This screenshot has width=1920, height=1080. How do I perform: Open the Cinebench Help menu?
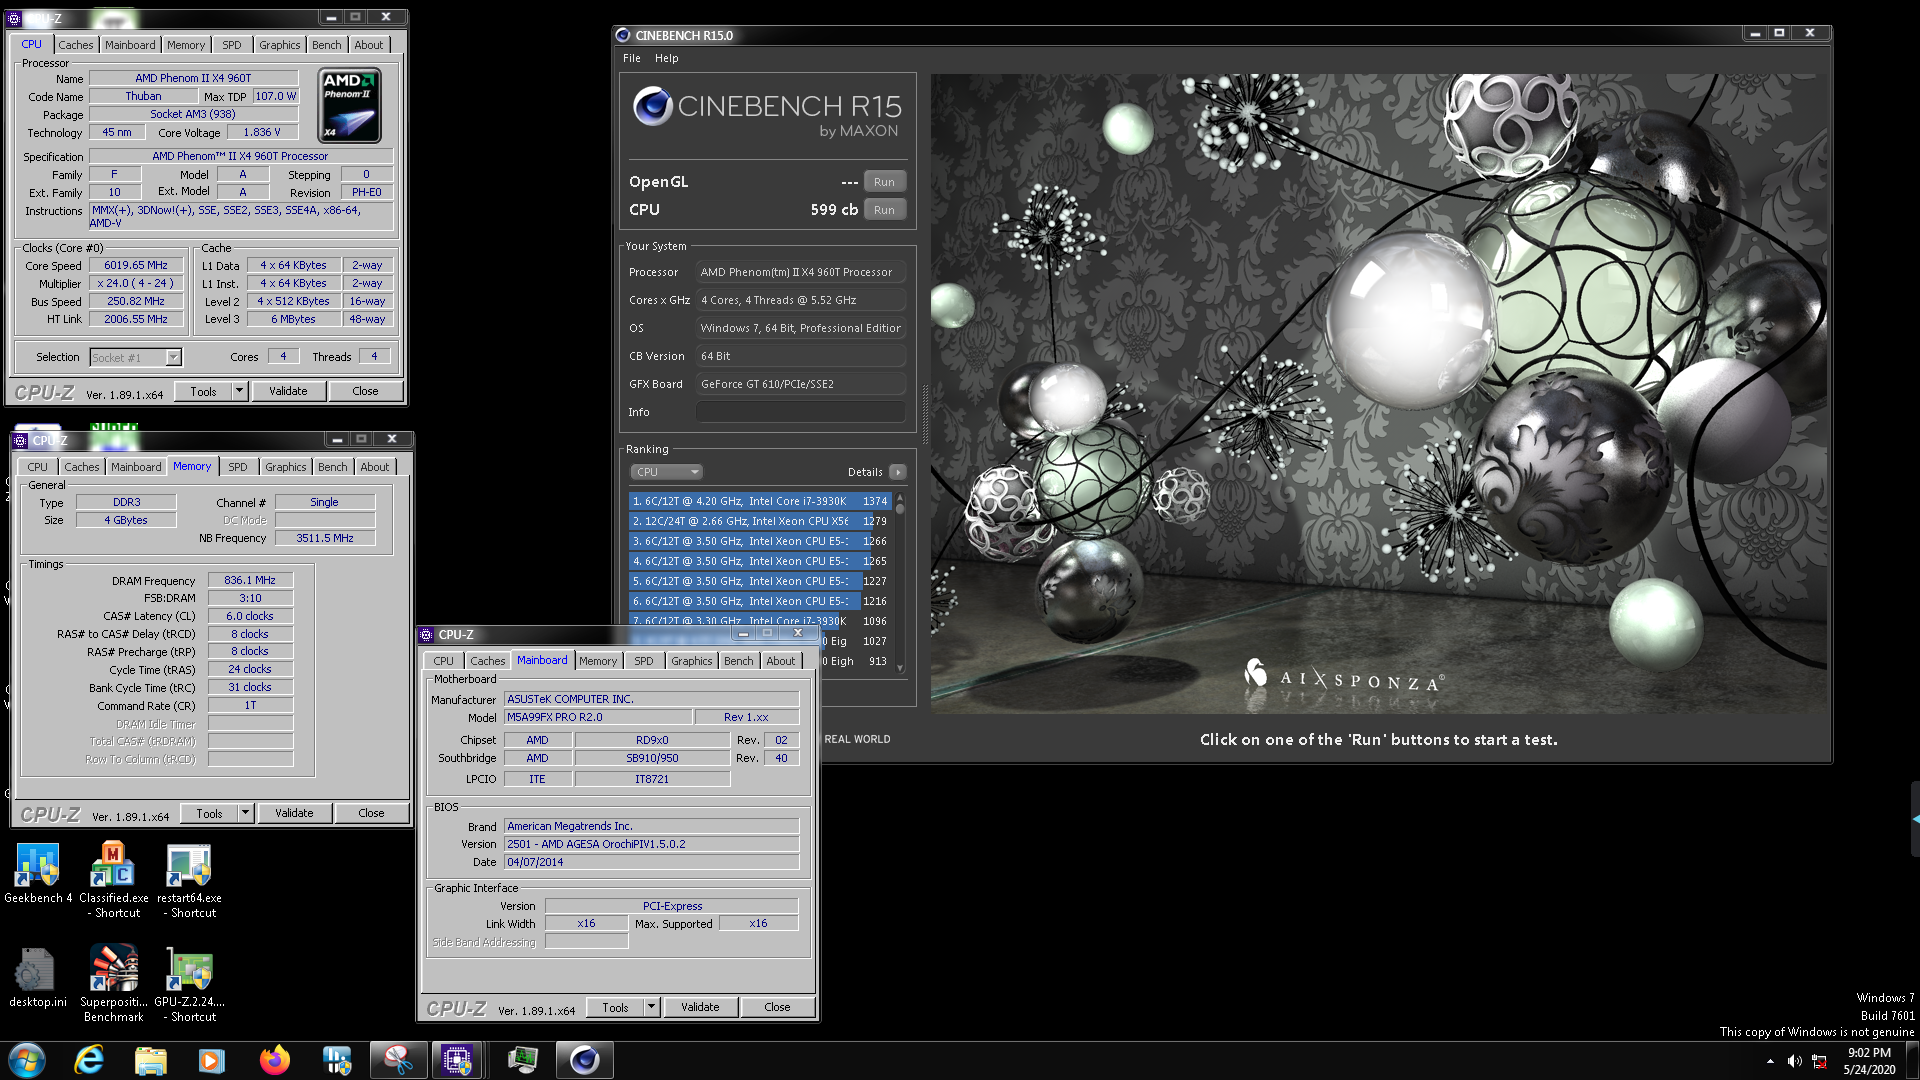[x=667, y=58]
